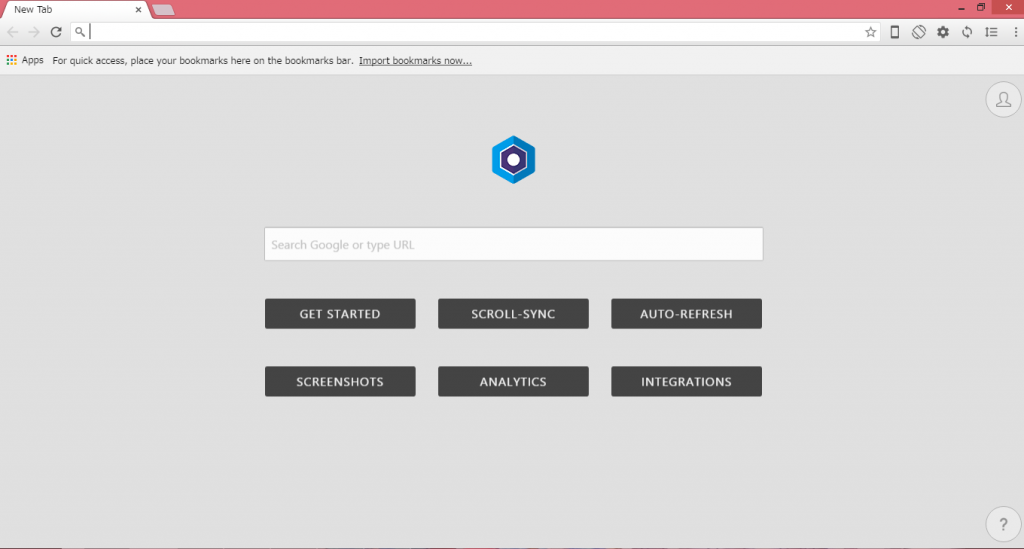Click the blue hexagon logo
Image resolution: width=1024 pixels, height=549 pixels.
(513, 160)
